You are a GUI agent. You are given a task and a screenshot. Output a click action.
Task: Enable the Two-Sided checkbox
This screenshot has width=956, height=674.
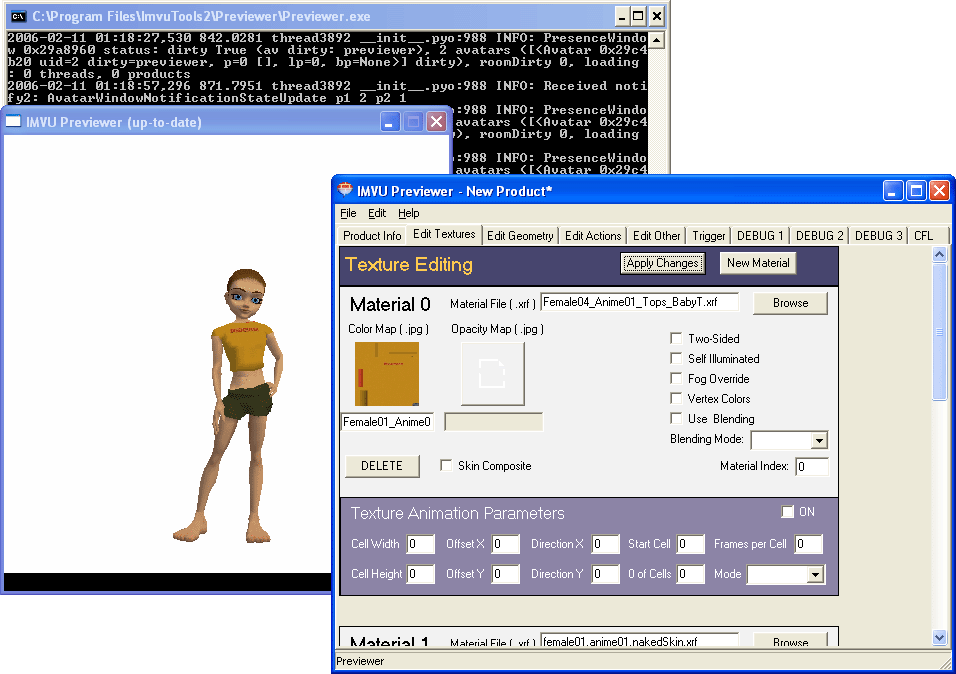click(676, 339)
